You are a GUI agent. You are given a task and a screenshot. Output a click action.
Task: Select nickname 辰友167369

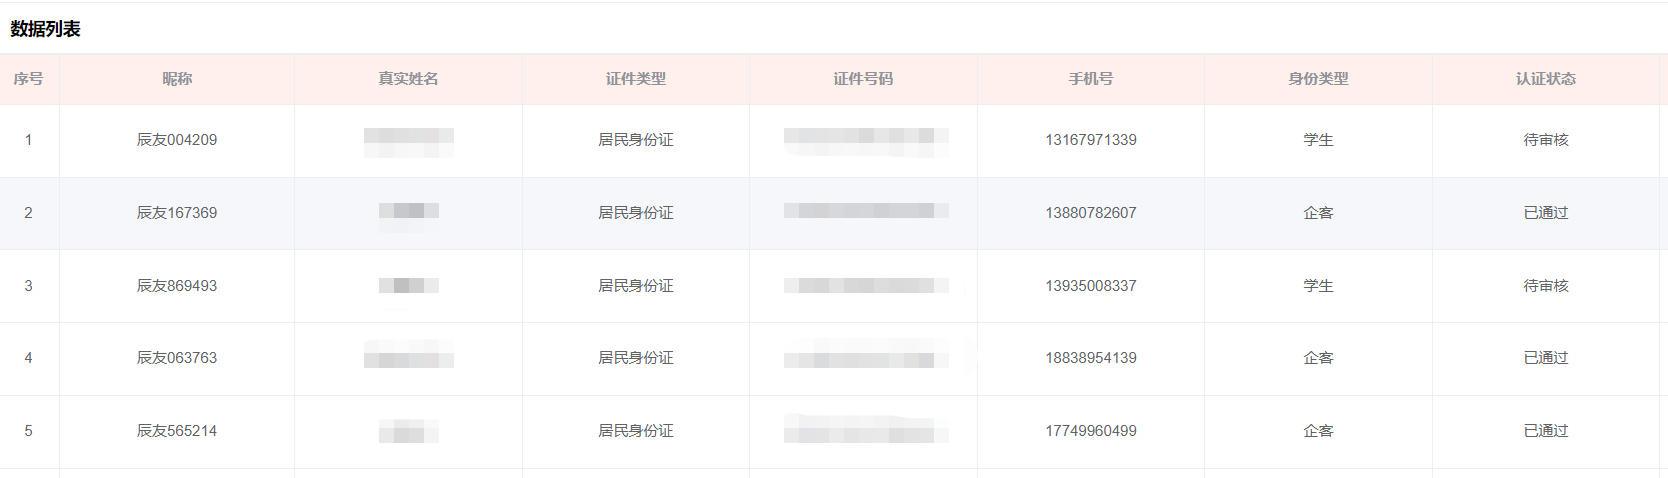[x=177, y=213]
